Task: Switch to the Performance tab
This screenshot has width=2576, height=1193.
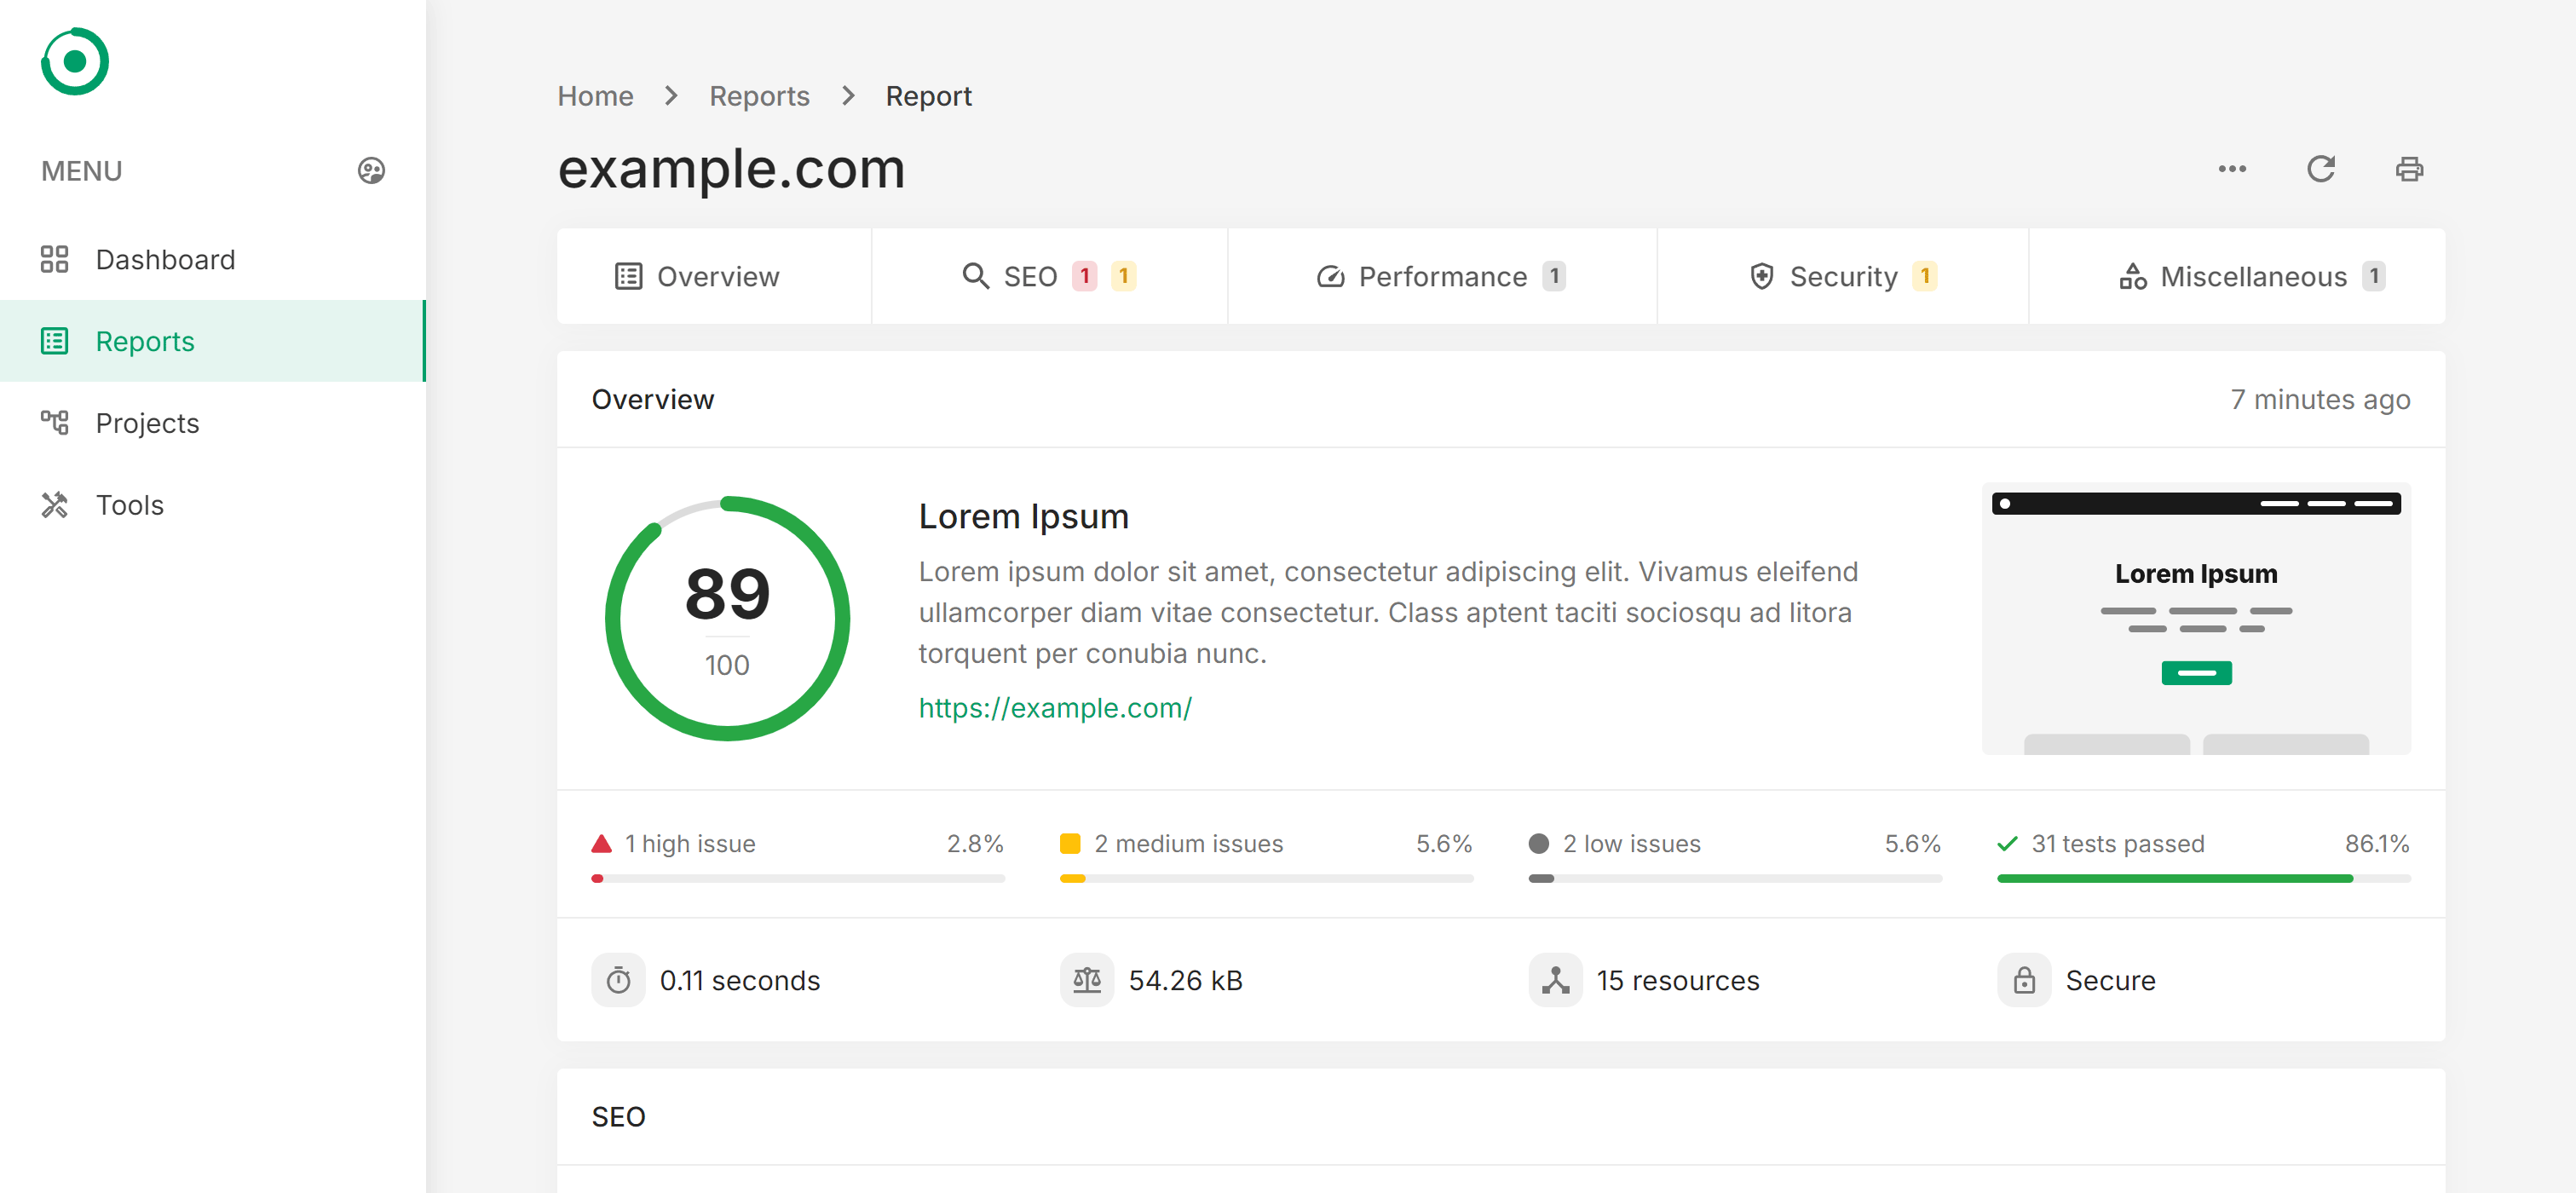Action: [1443, 276]
